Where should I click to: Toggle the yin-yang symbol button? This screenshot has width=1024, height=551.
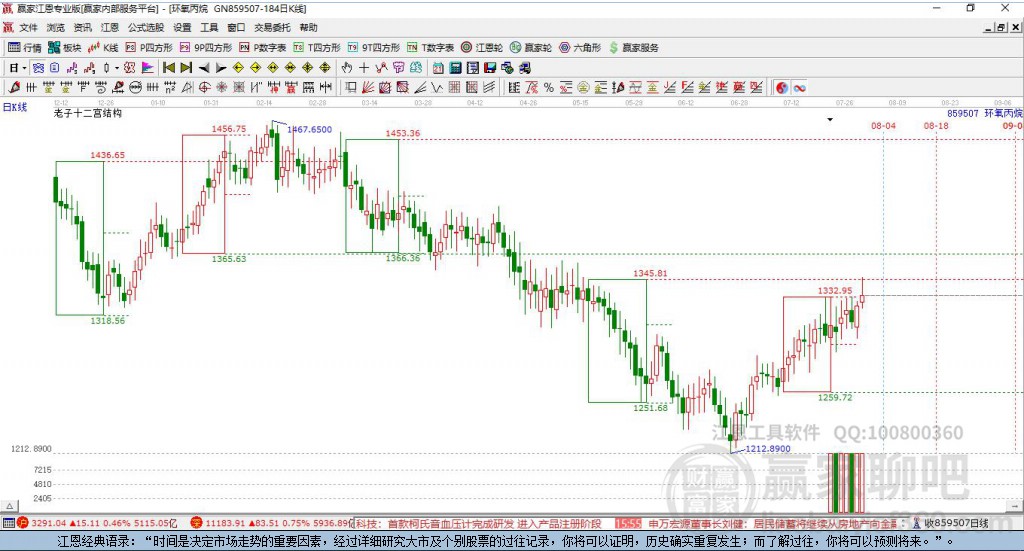[x=782, y=87]
